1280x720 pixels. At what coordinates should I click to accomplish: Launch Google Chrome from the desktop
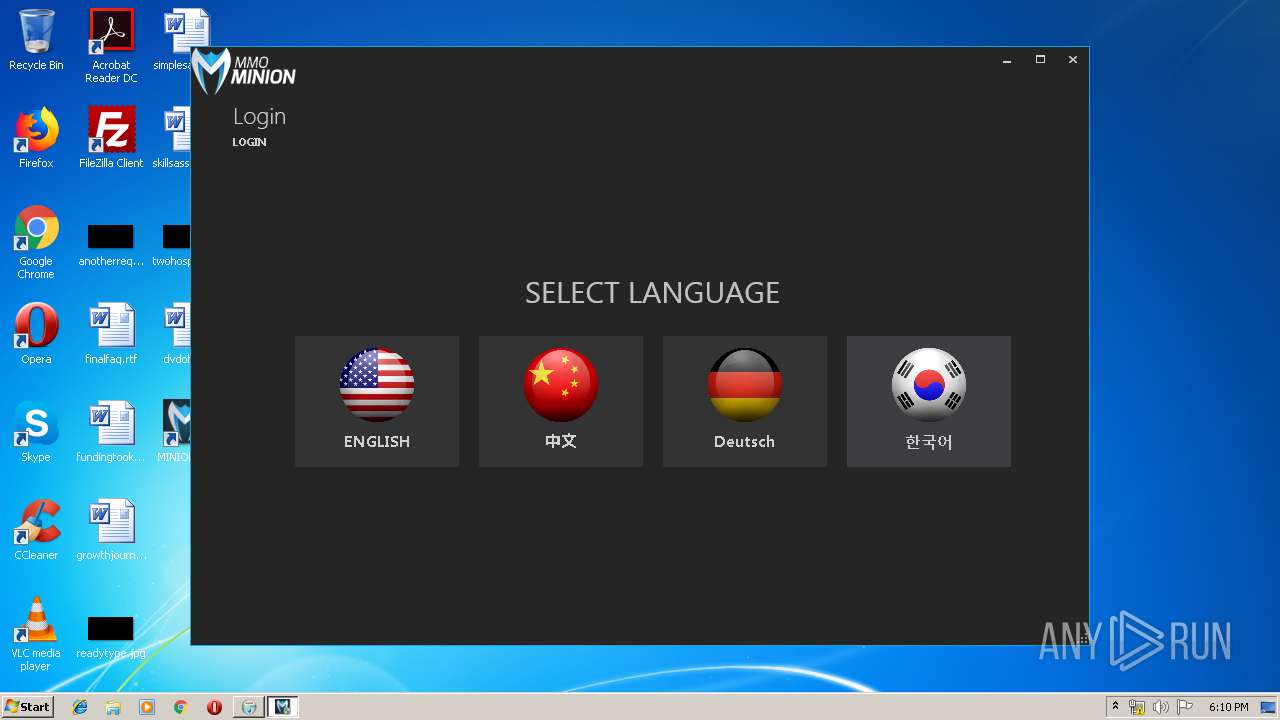(x=36, y=242)
